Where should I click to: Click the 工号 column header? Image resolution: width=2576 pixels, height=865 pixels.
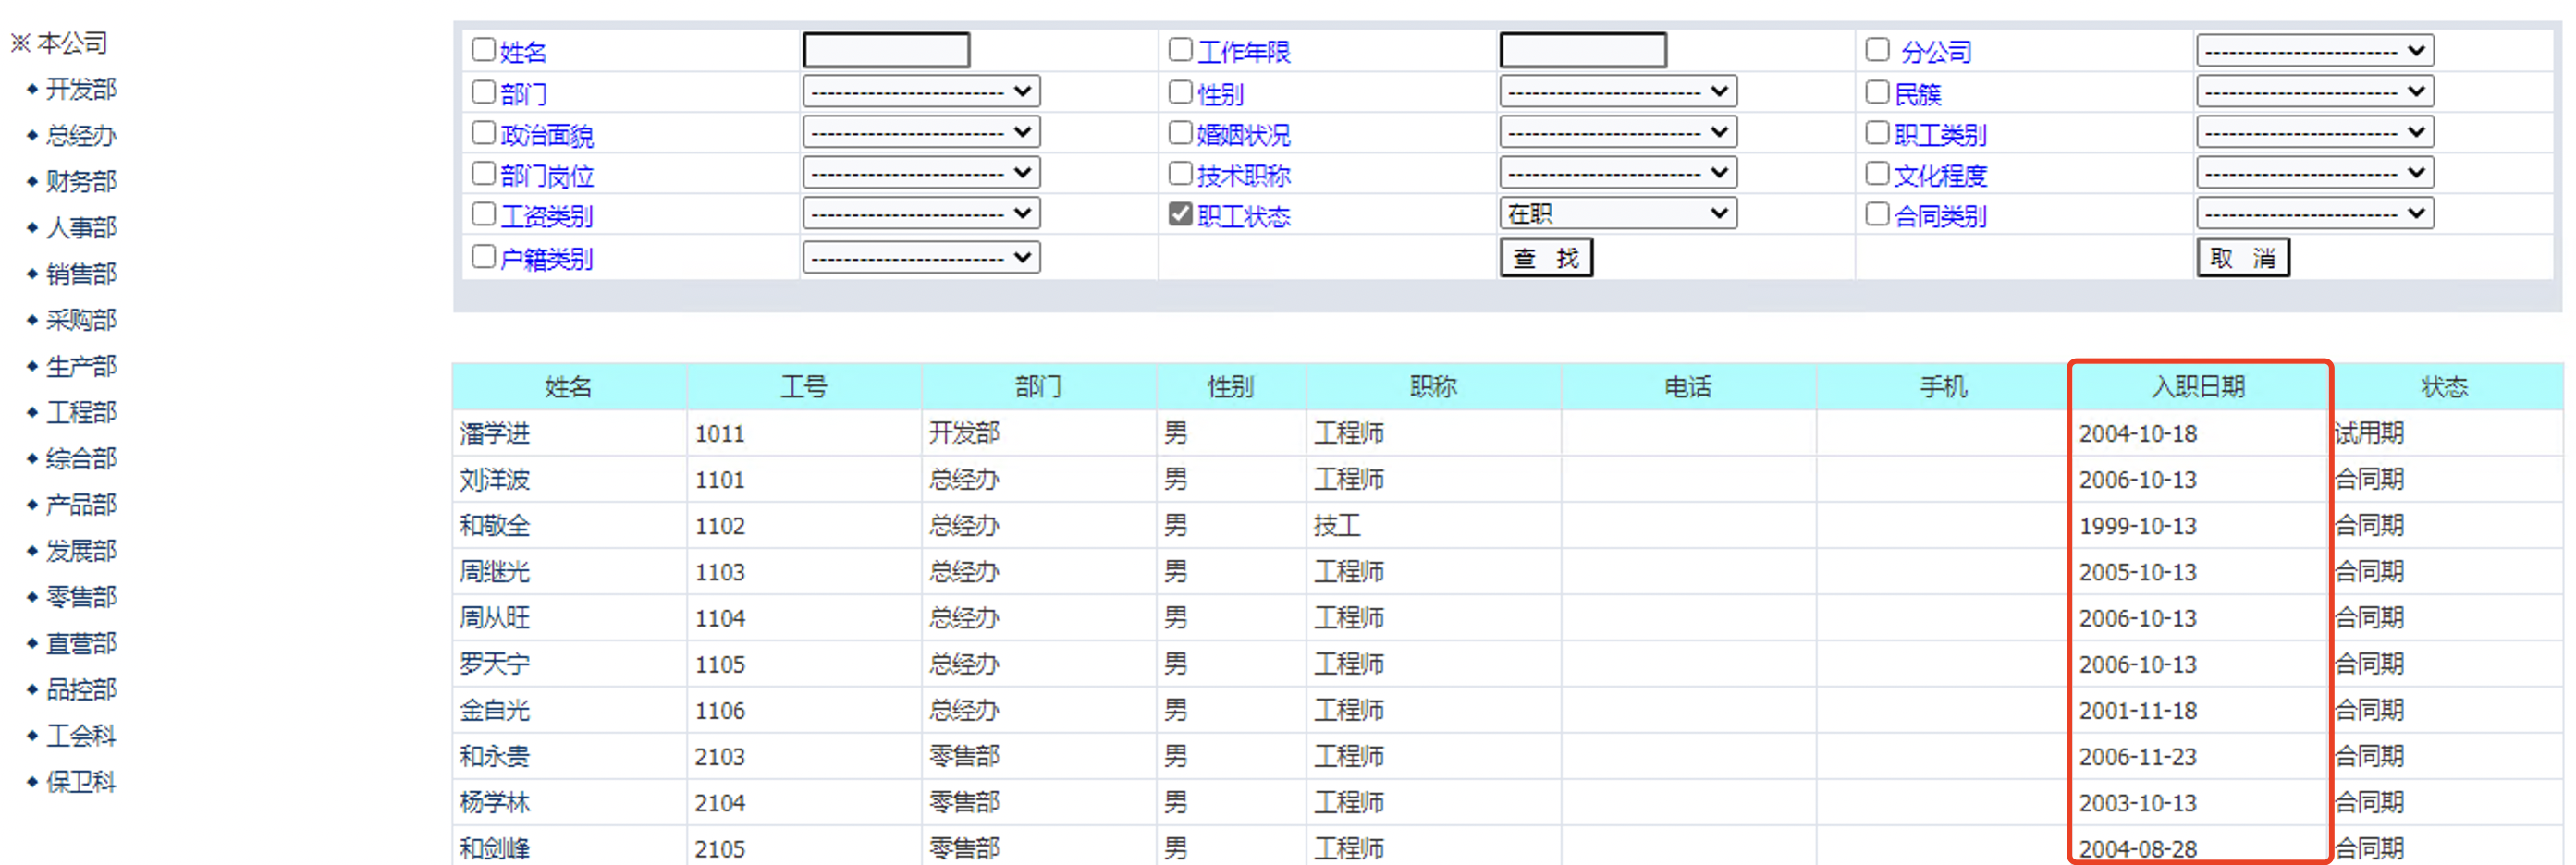803,387
